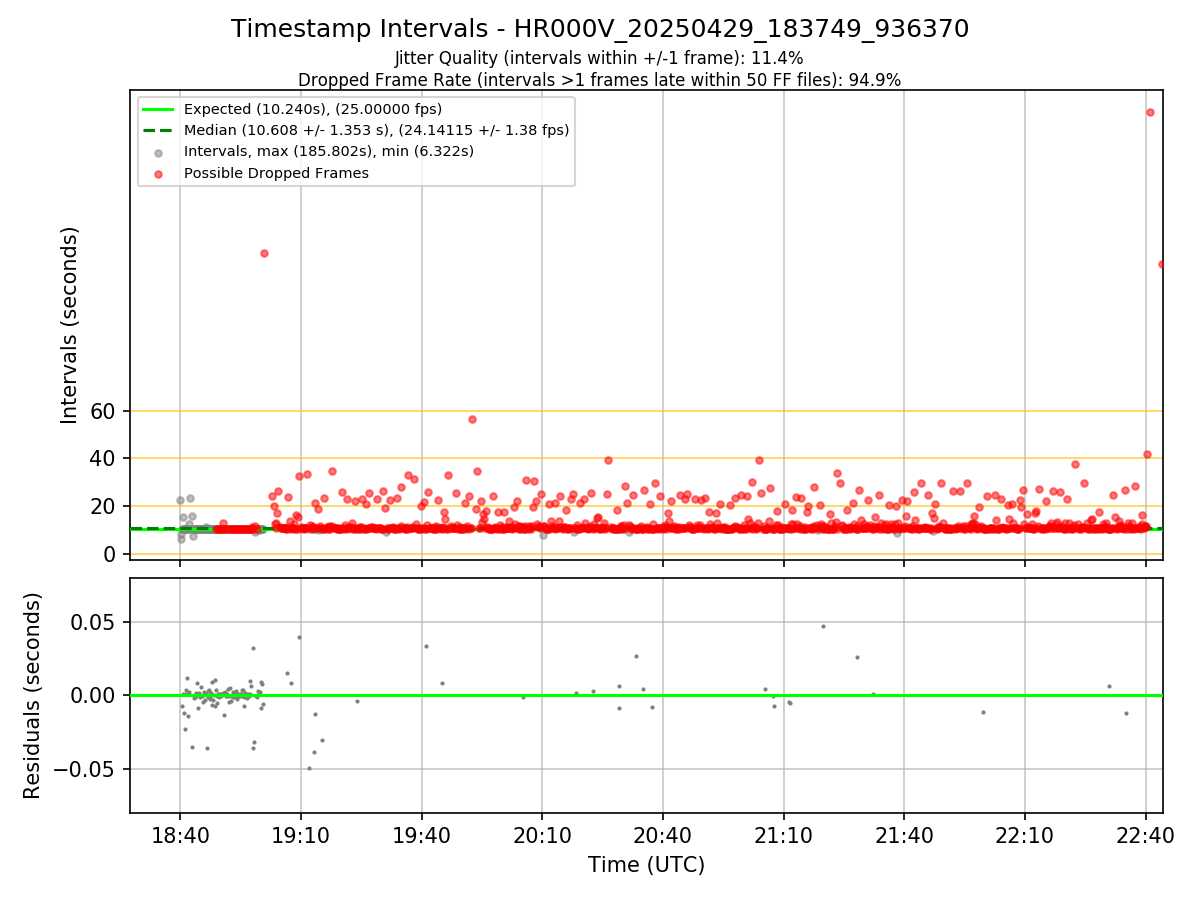1200x900 pixels.
Task: Click the 'Time (UTC)' x-axis label
Action: [646, 865]
